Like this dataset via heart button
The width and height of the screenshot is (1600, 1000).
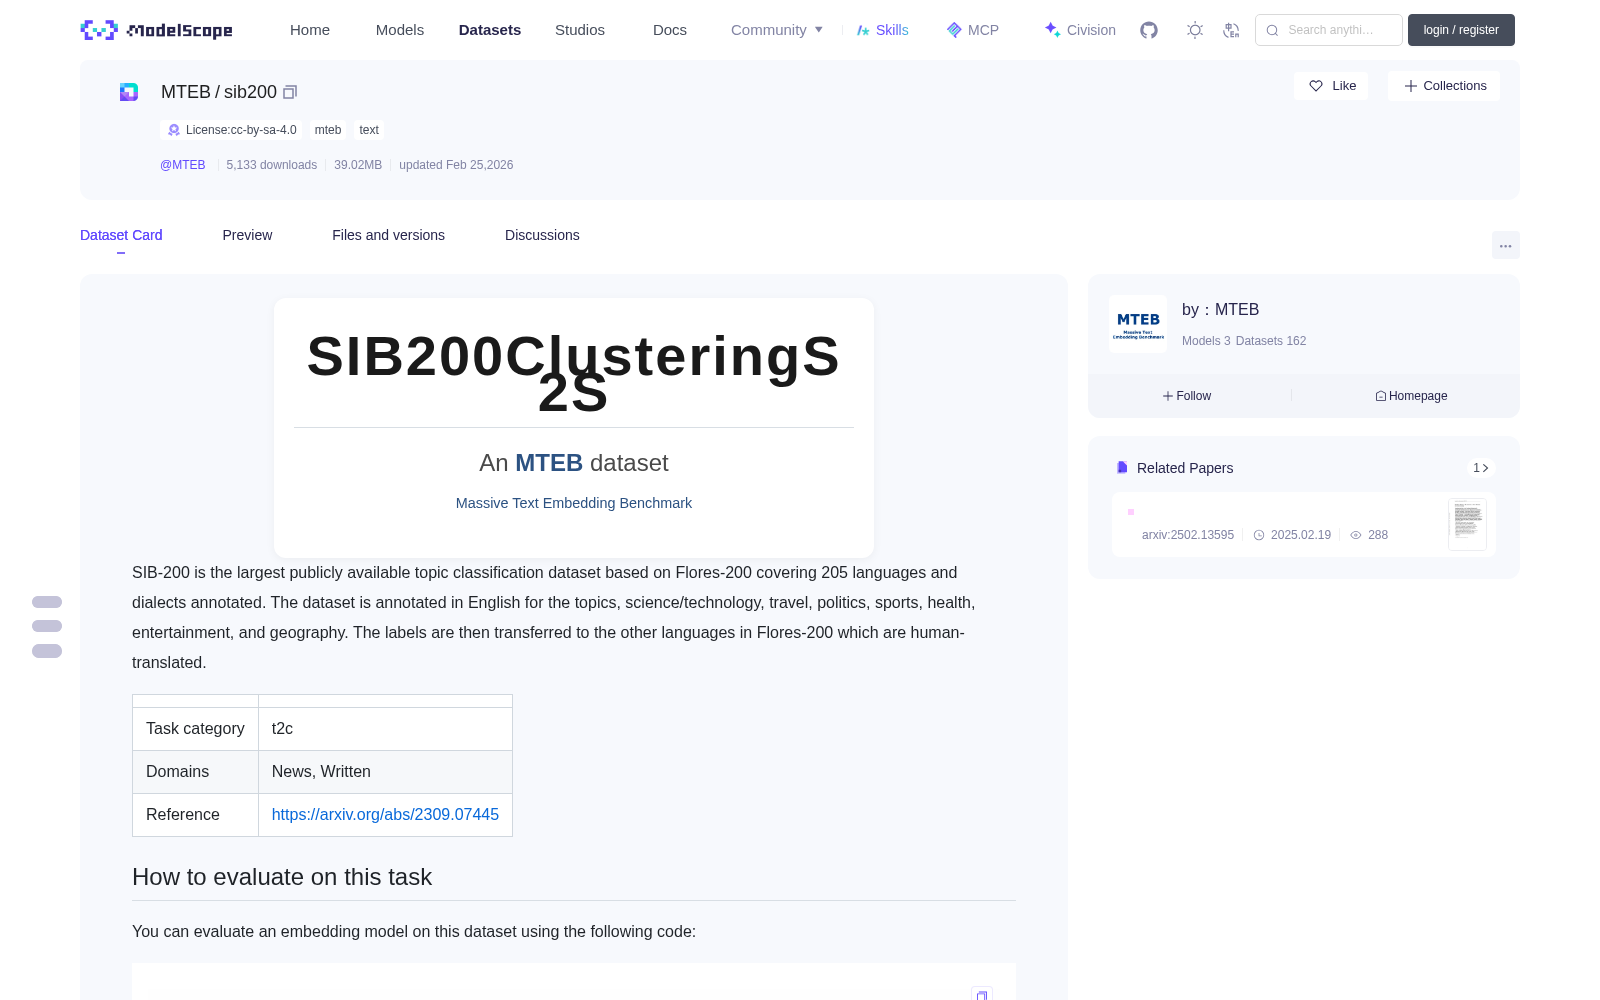[1331, 86]
